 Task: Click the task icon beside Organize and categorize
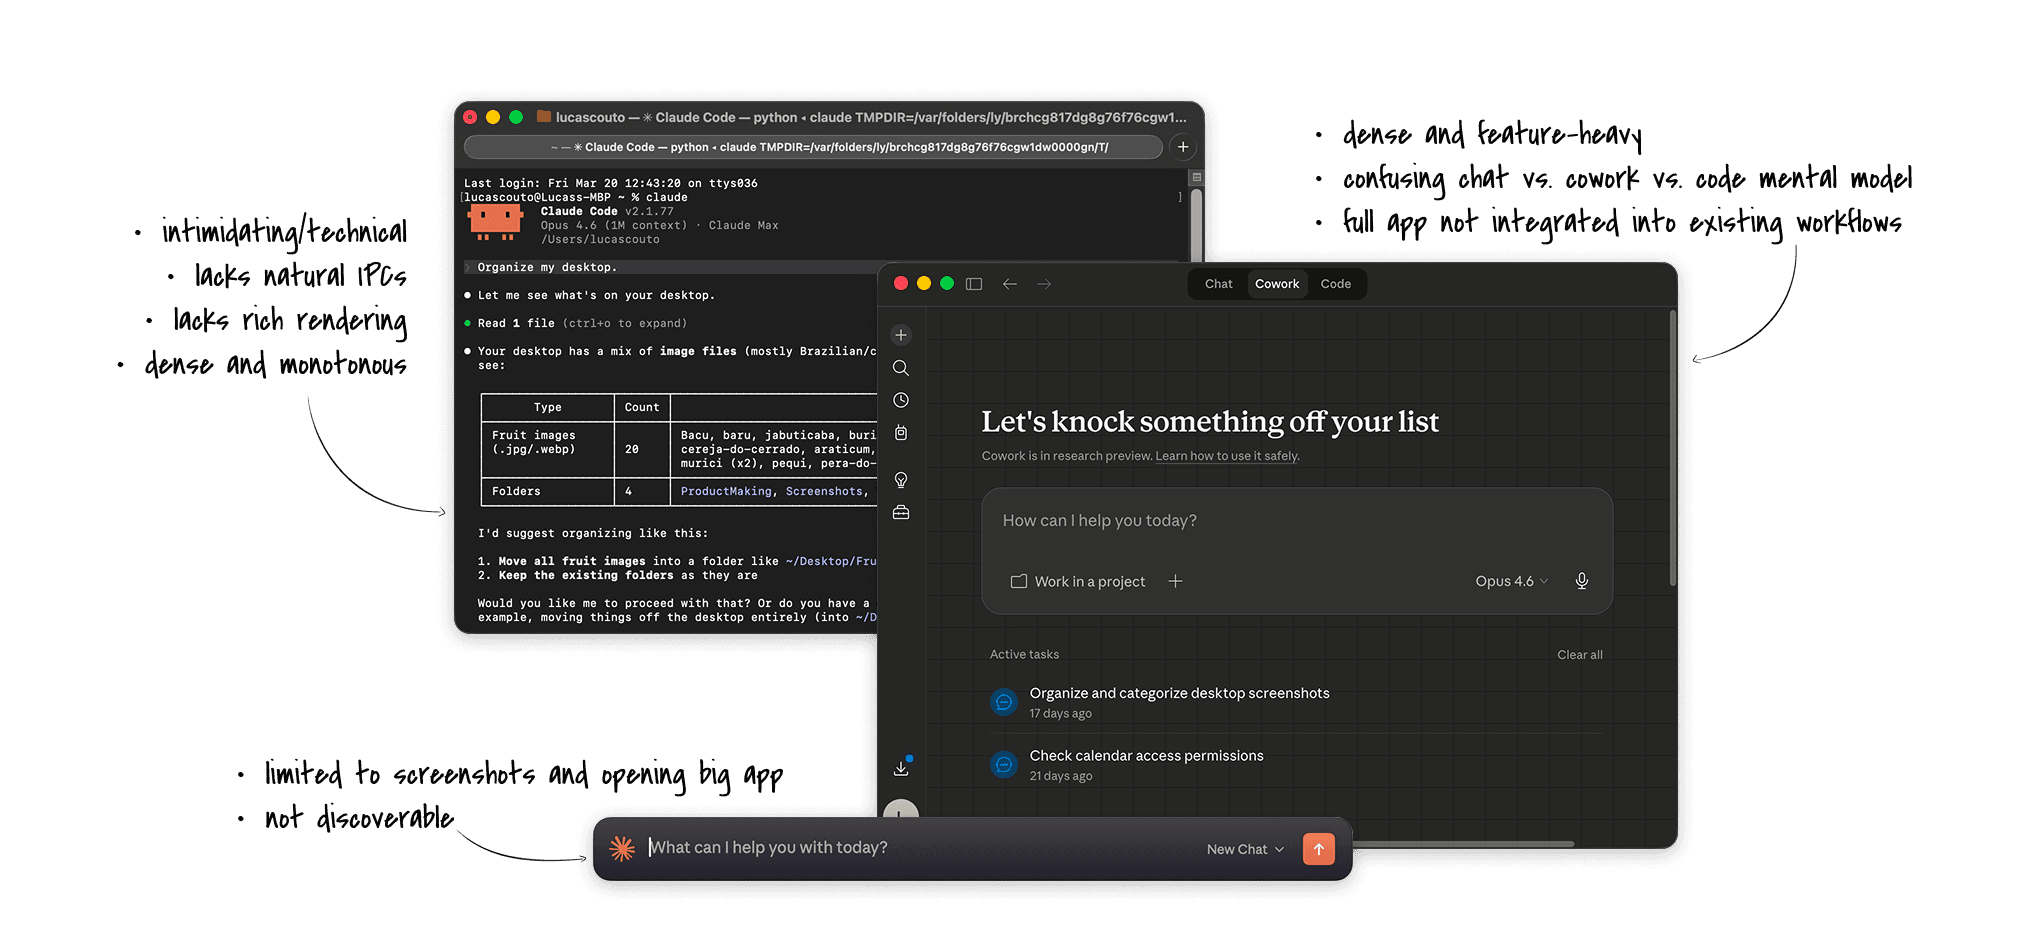(1004, 702)
